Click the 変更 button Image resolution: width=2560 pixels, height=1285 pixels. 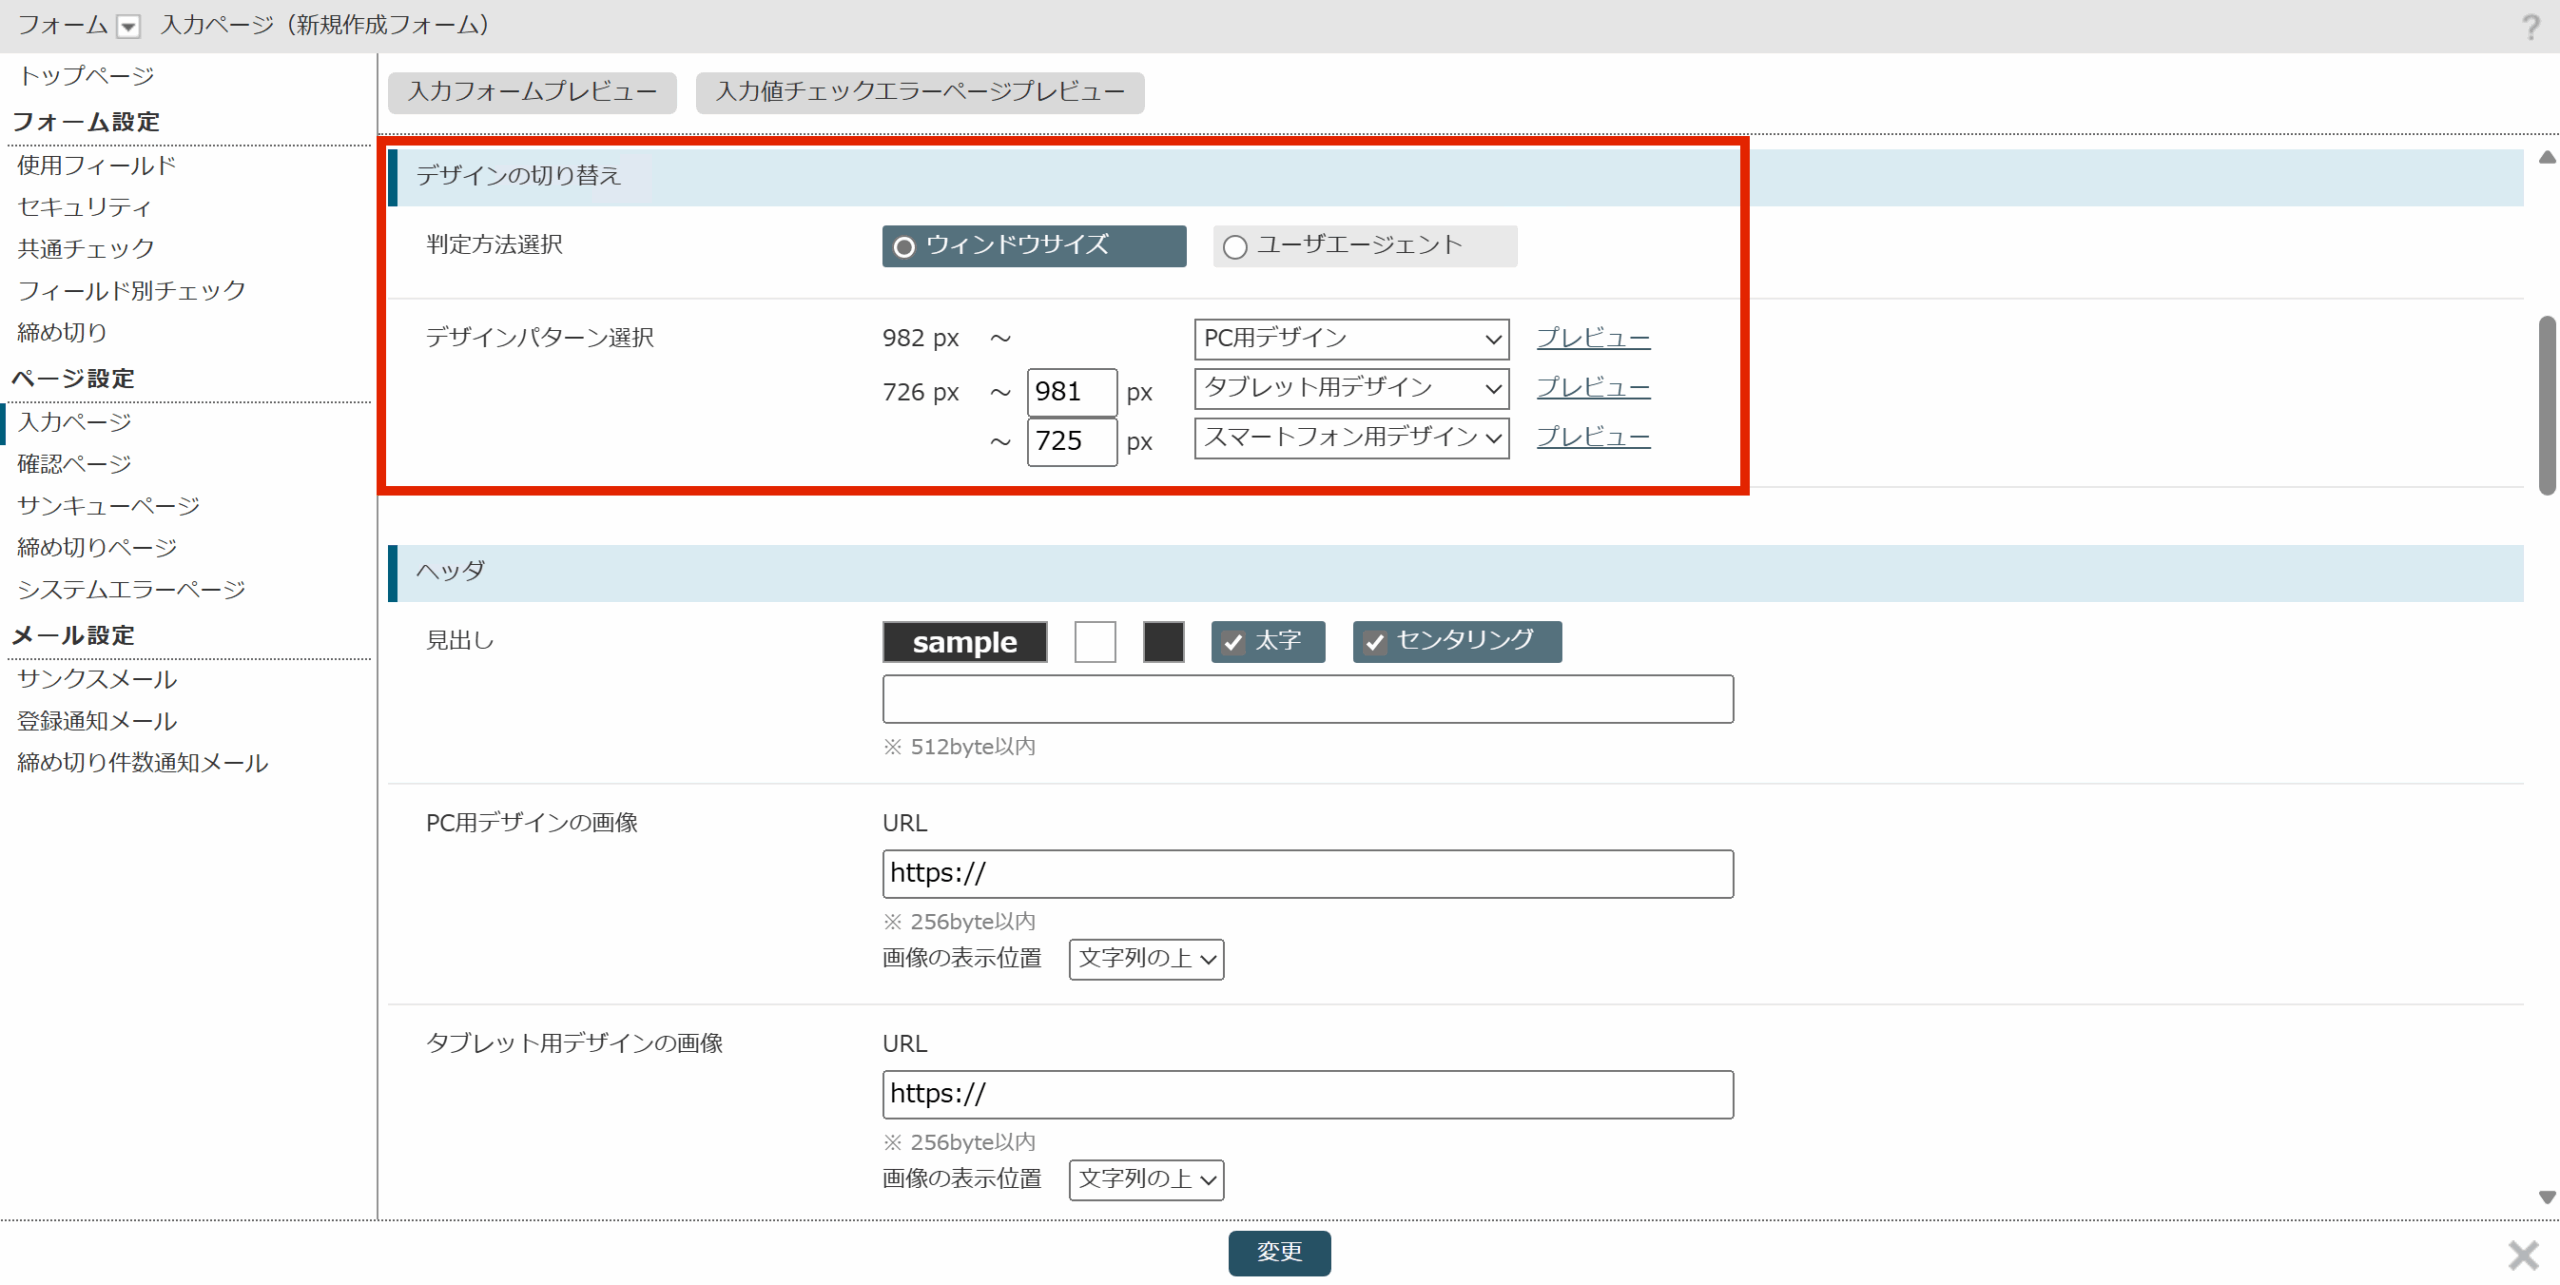[1279, 1253]
